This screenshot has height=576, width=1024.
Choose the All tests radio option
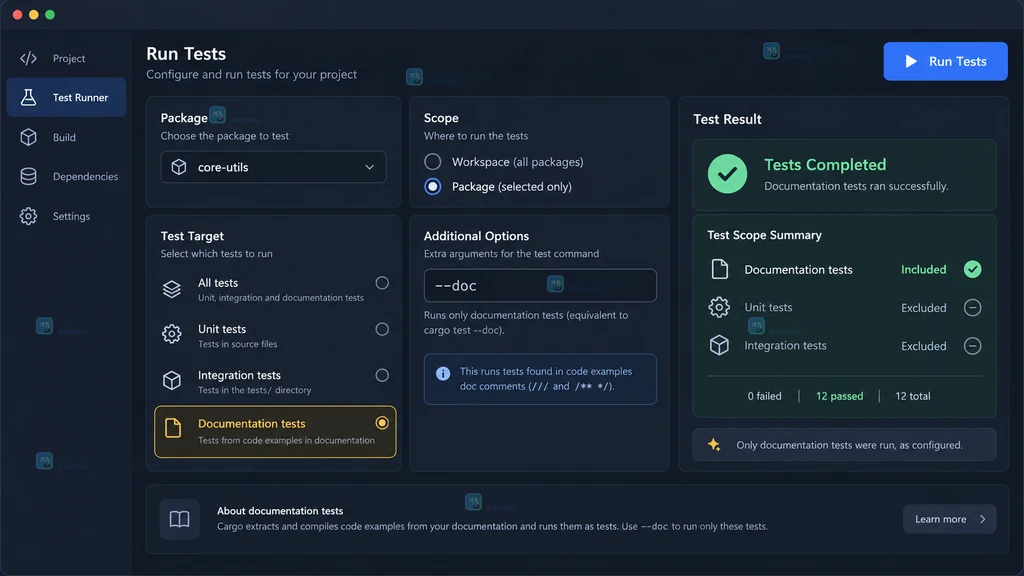[382, 283]
